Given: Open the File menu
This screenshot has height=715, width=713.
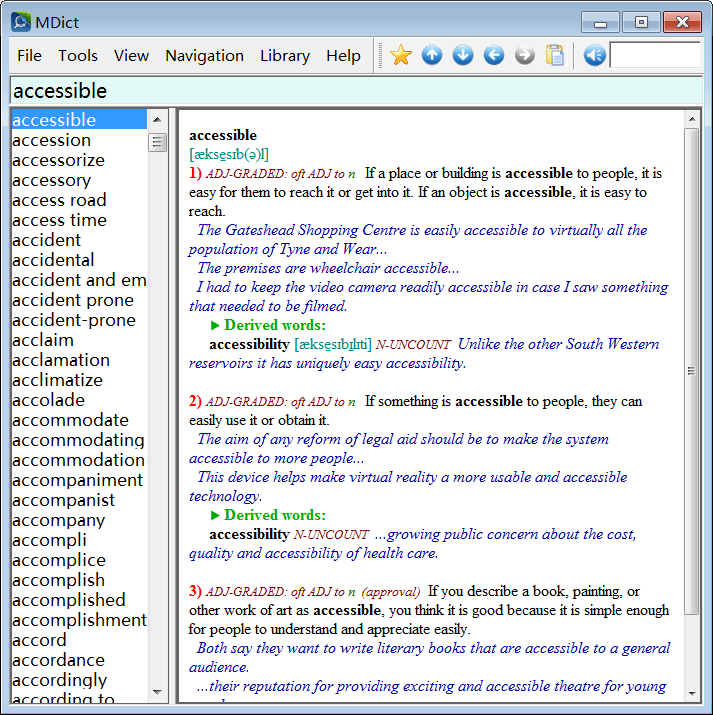Looking at the screenshot, I should coord(29,56).
